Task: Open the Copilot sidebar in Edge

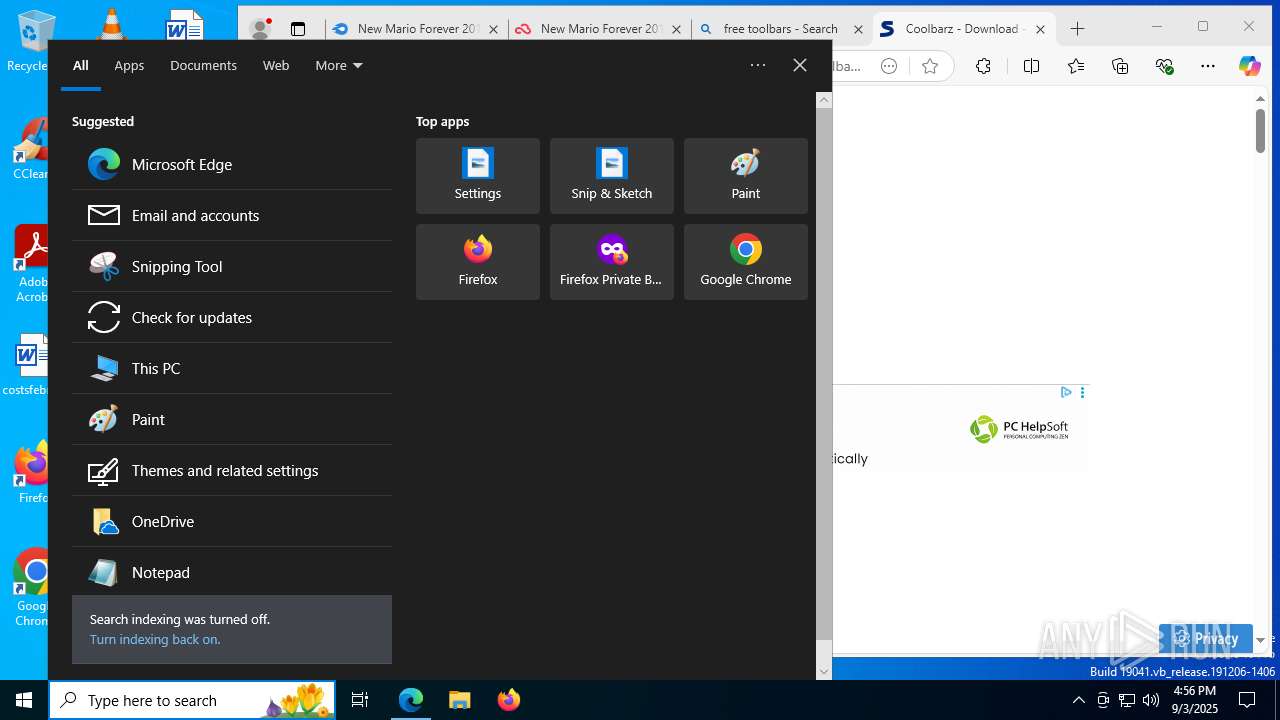Action: (x=1250, y=66)
